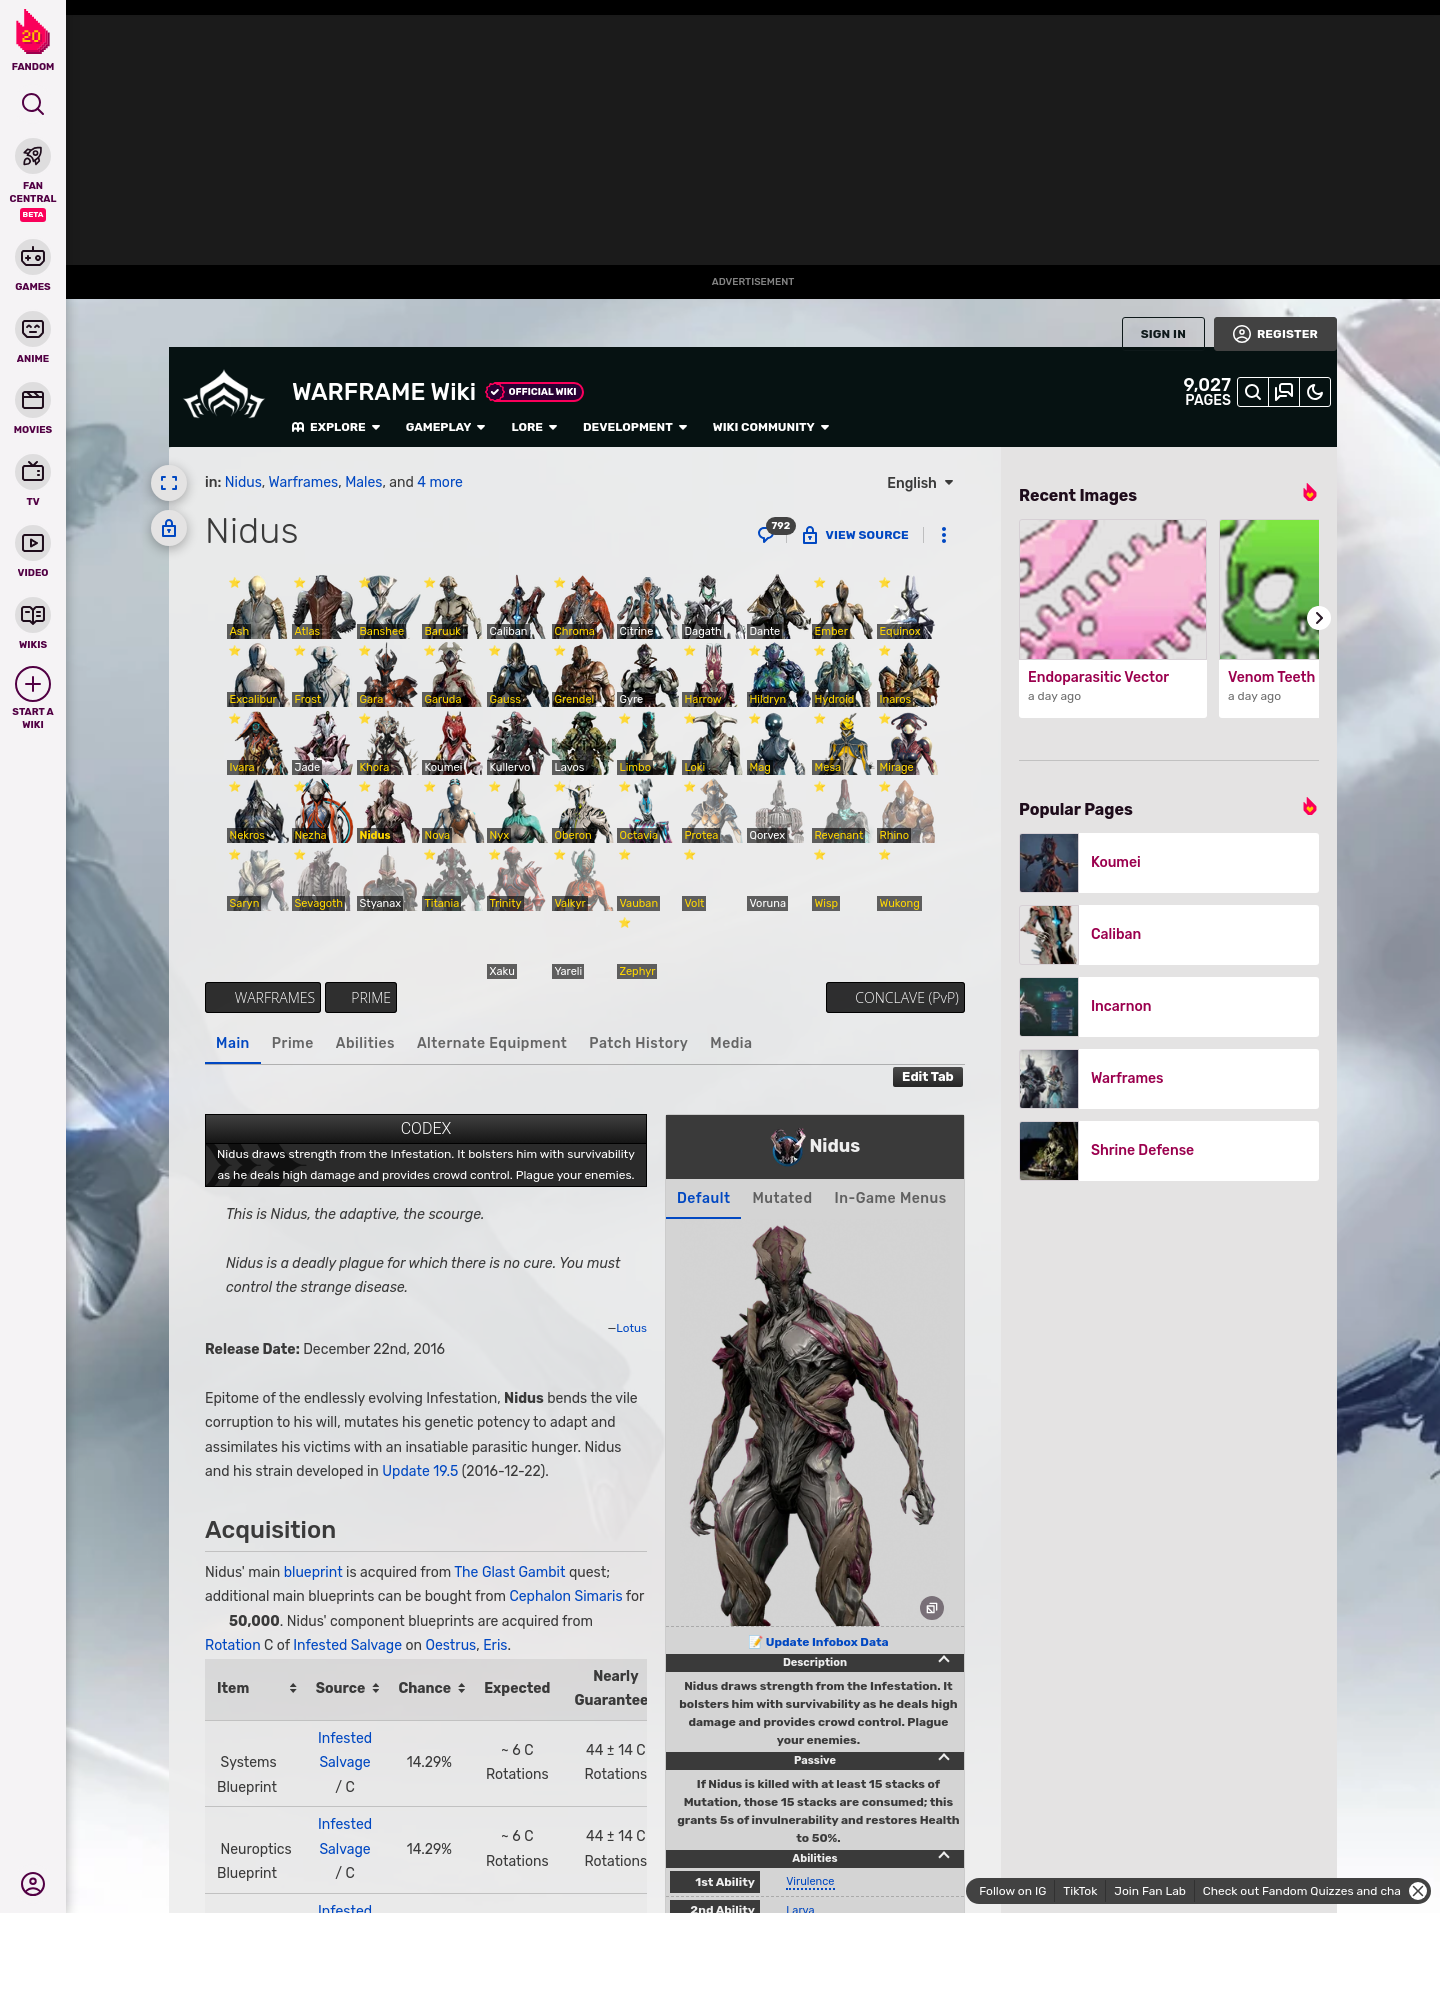Open user profile icon at sidebar bottom
1440x2000 pixels.
click(x=33, y=1884)
